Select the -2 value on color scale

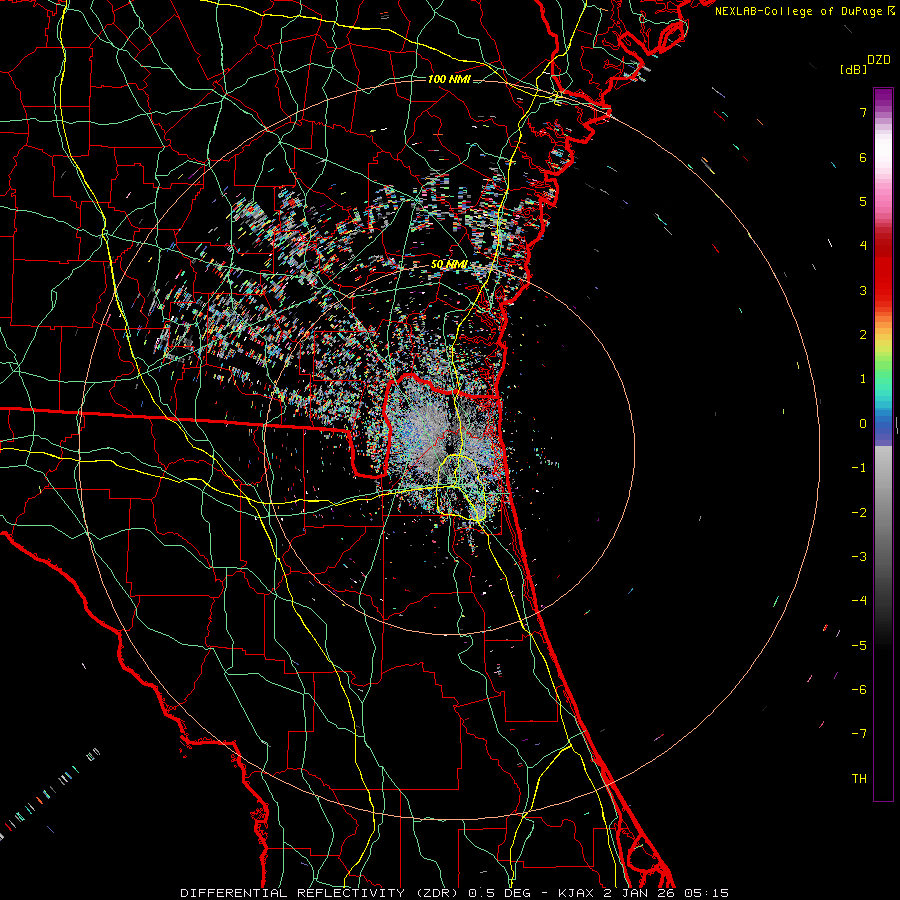[859, 513]
